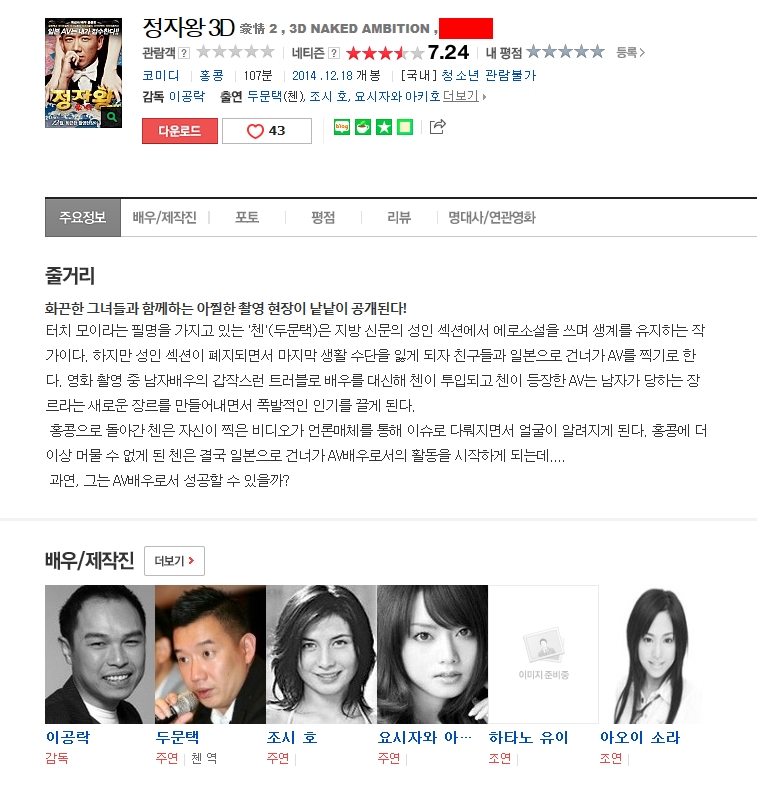Viewport: 757px width, 786px height.
Task: Toggle the heart like button showing 43
Action: tap(267, 131)
